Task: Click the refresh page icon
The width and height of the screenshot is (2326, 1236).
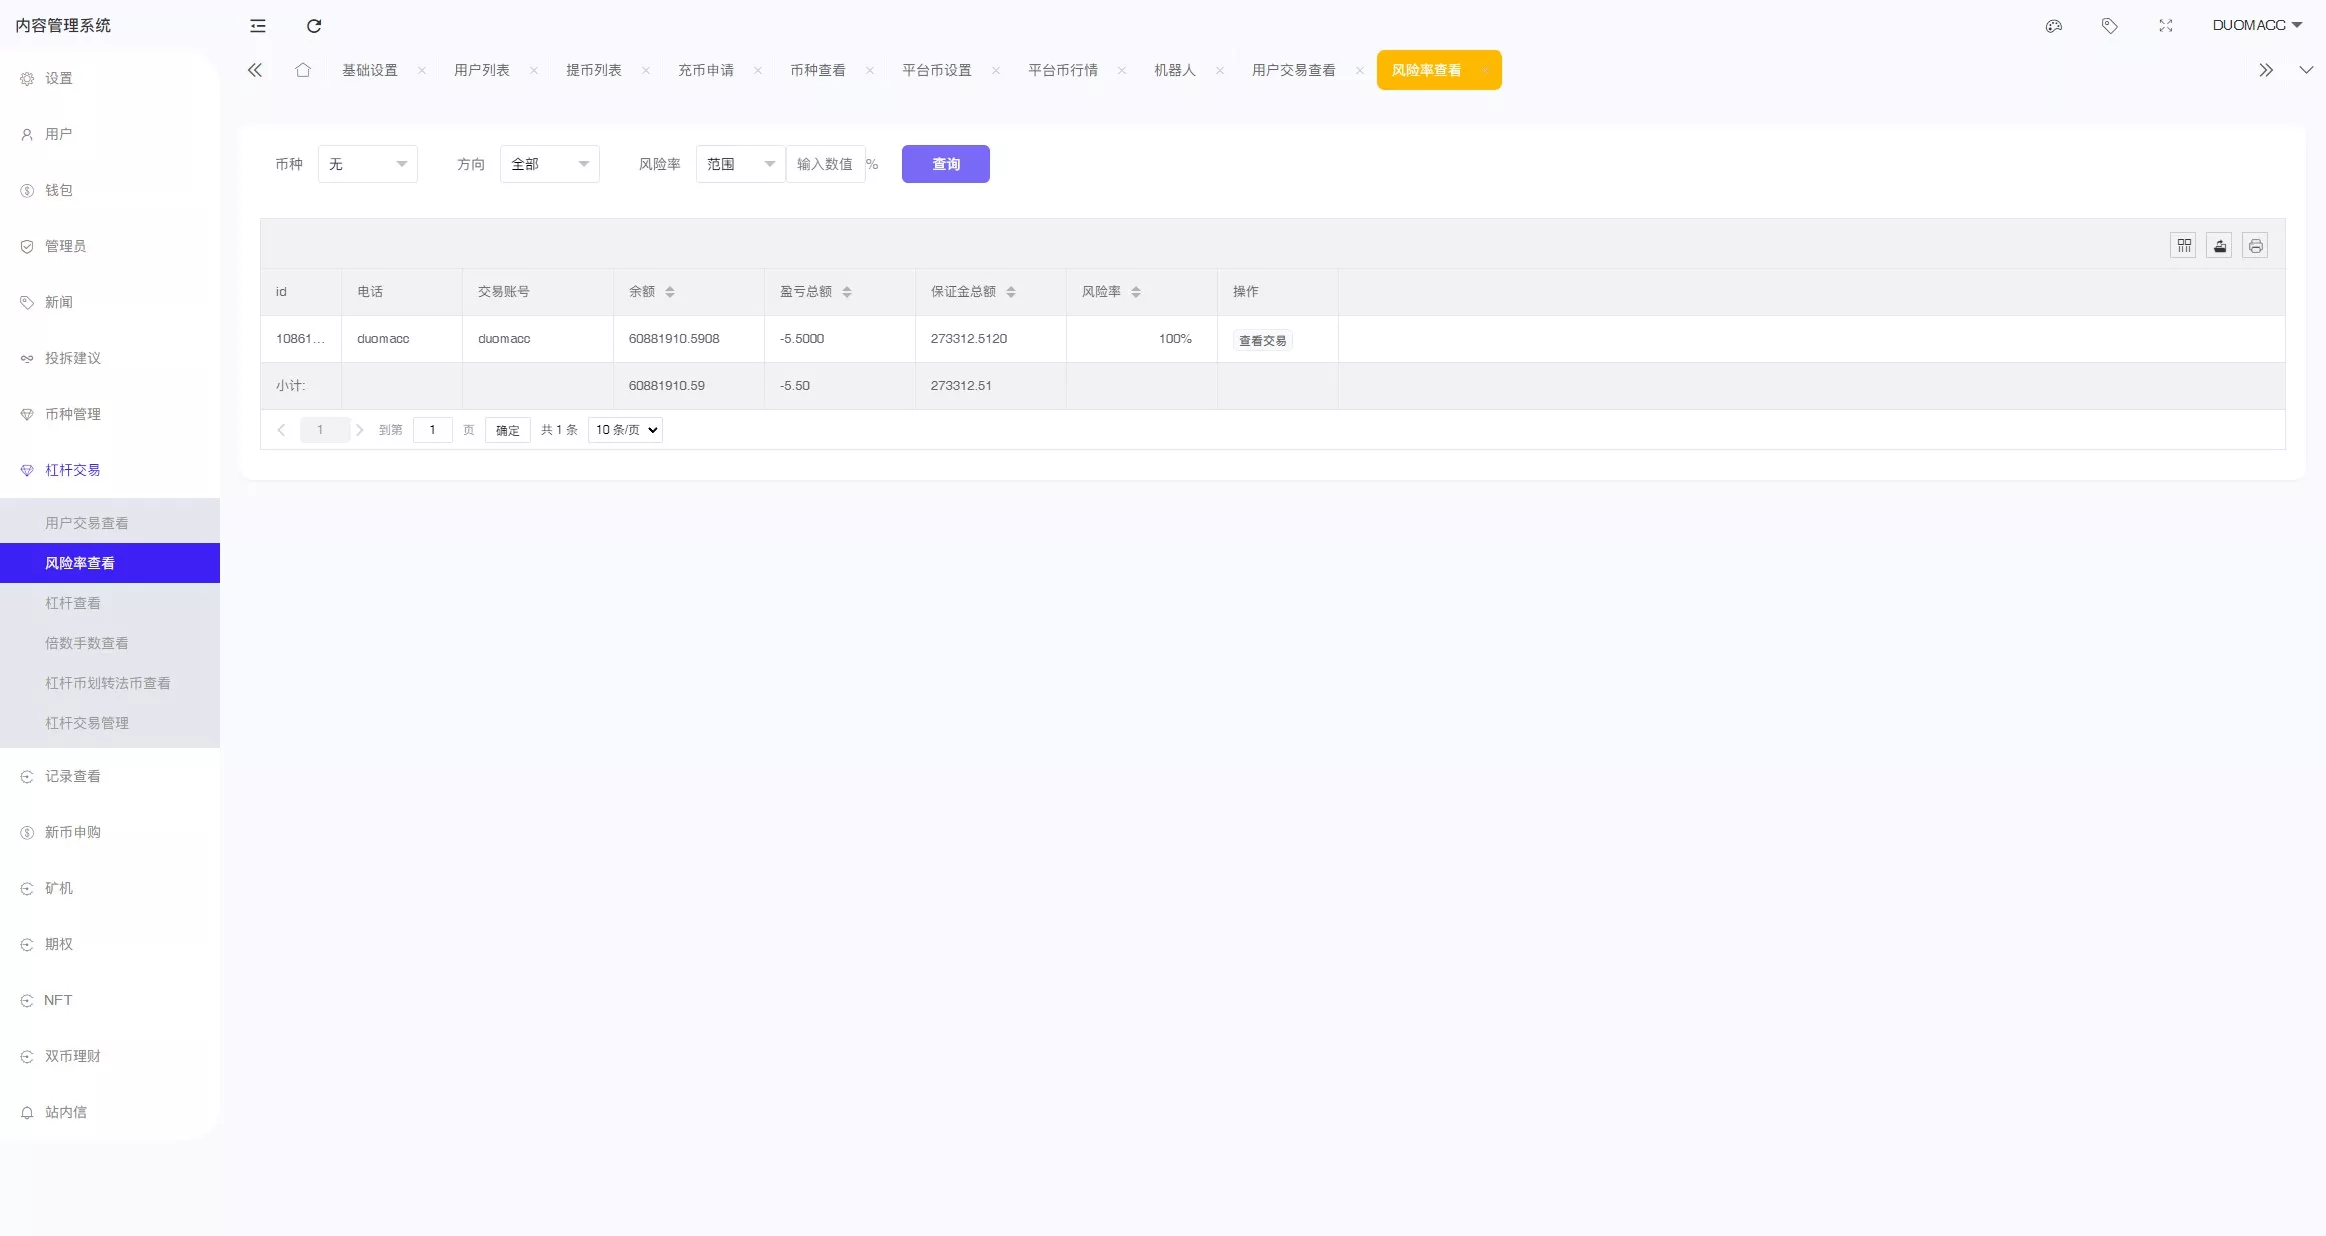Action: tap(314, 26)
